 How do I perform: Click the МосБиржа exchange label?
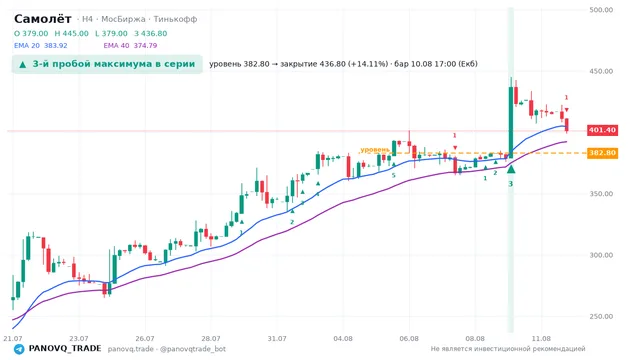[123, 19]
